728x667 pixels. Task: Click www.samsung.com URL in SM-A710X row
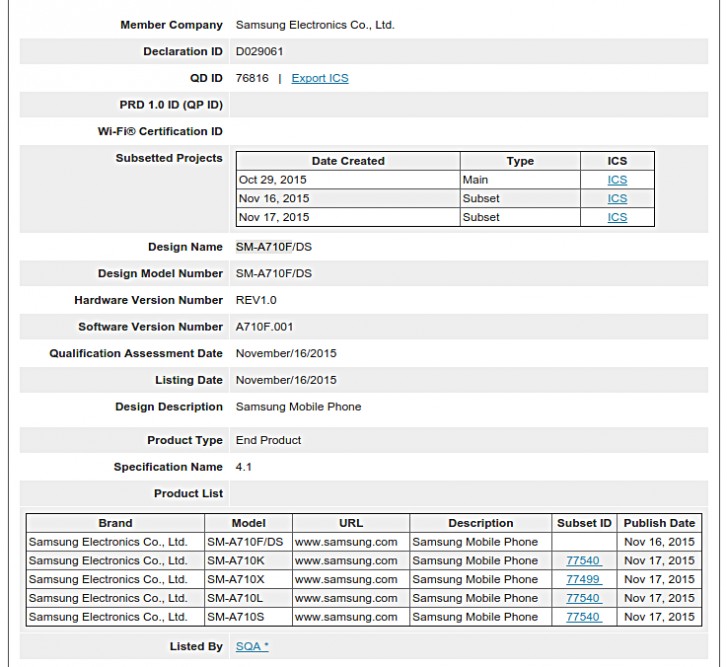coord(346,579)
